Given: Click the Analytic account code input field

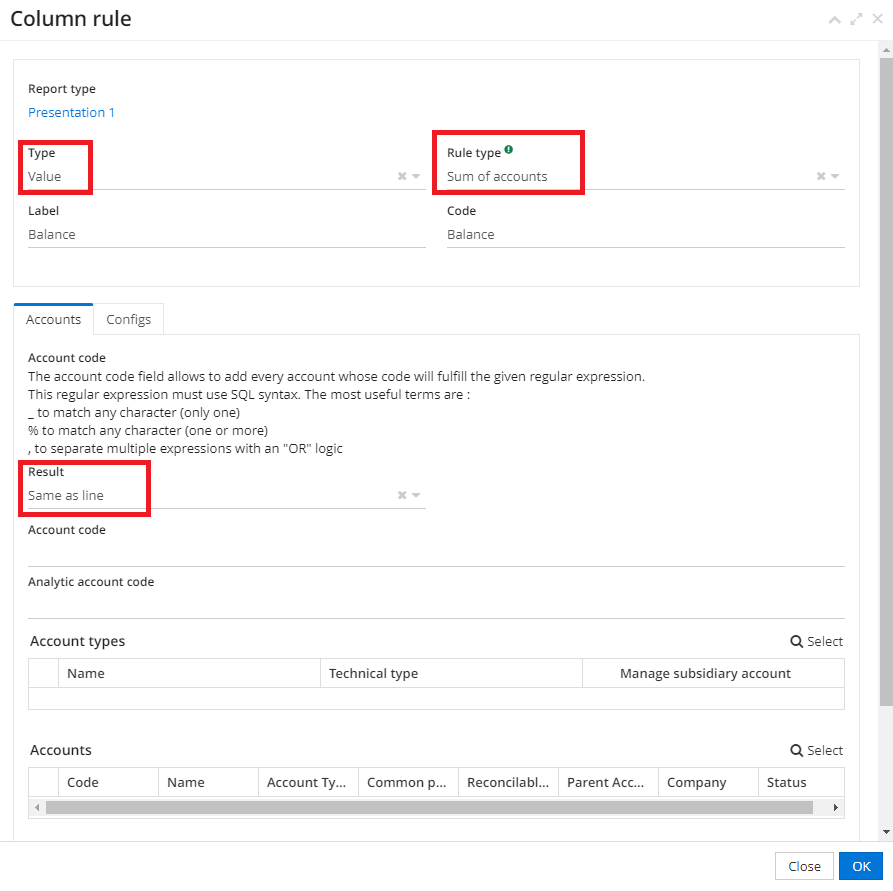Looking at the screenshot, I should click(x=436, y=606).
